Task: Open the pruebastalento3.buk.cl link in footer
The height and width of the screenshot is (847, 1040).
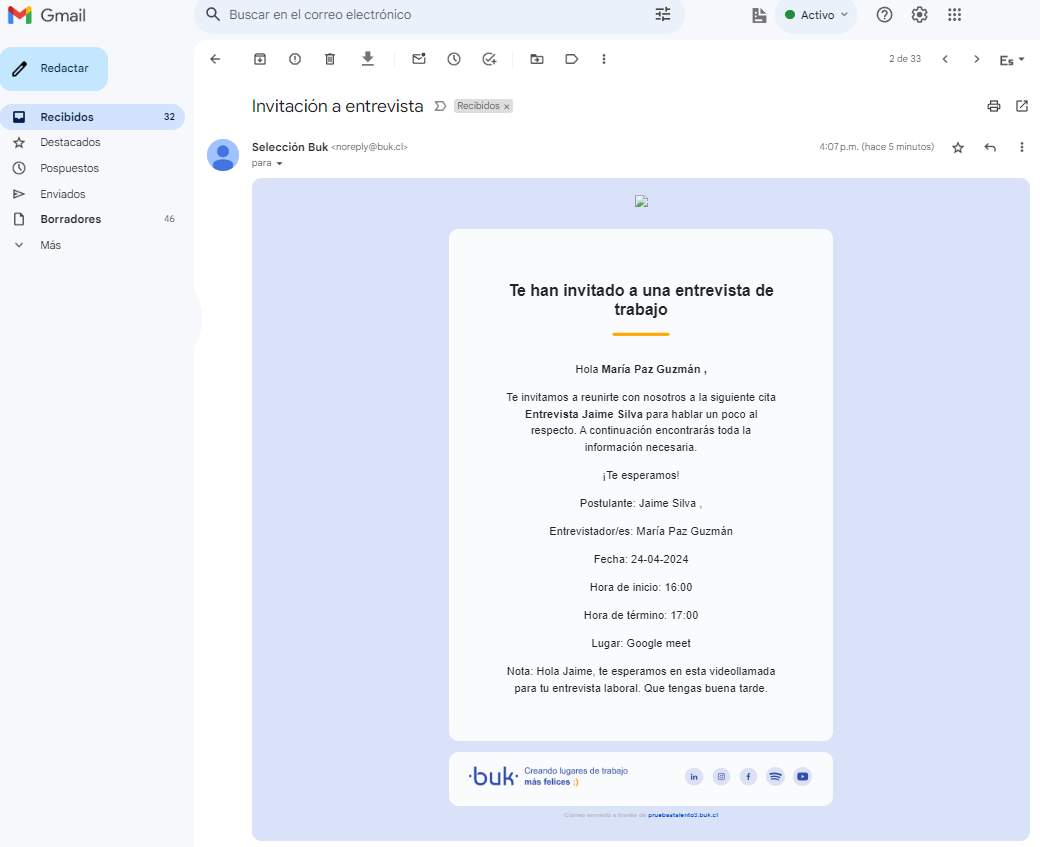Action: coord(683,815)
